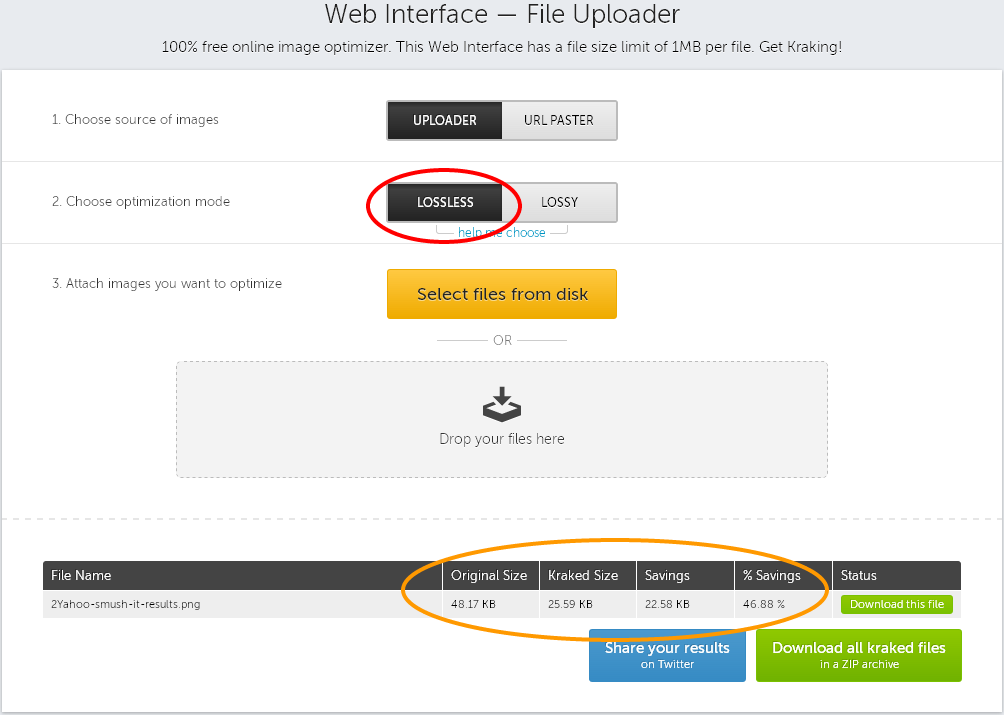Click the % Savings column header
1004x715 pixels.
(x=783, y=575)
